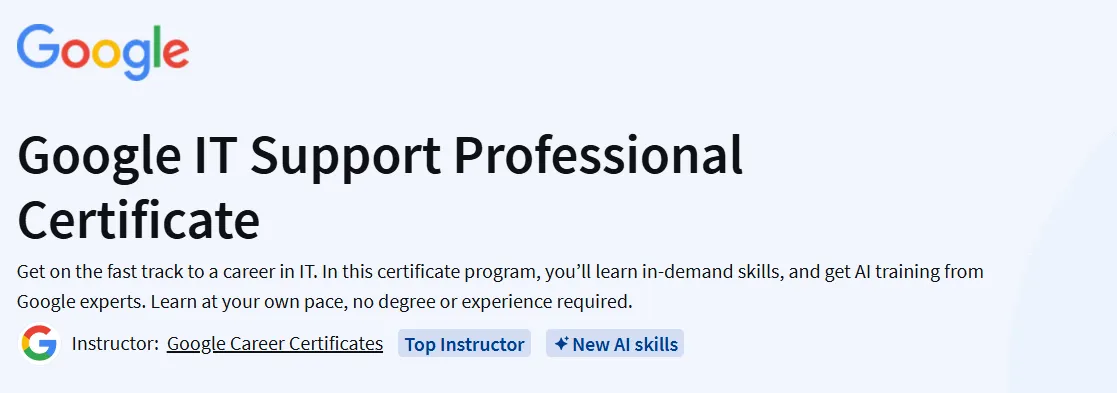Screen dimensions: 1117x393
Task: Click description line about no degree required
Action: (325, 302)
